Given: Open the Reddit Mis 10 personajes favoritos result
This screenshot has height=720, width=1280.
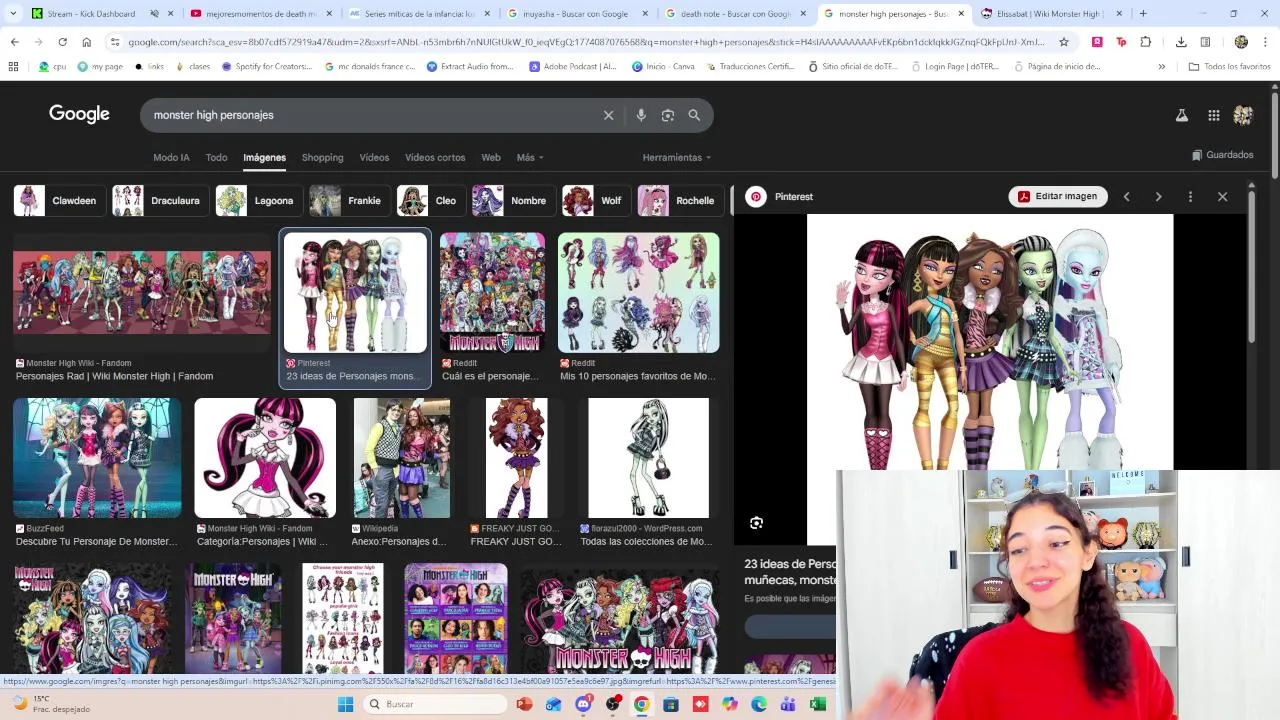Looking at the screenshot, I should tap(638, 293).
